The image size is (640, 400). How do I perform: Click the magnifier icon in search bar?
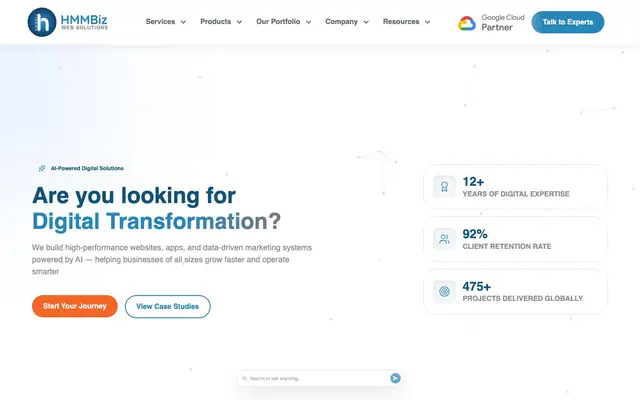click(x=244, y=378)
